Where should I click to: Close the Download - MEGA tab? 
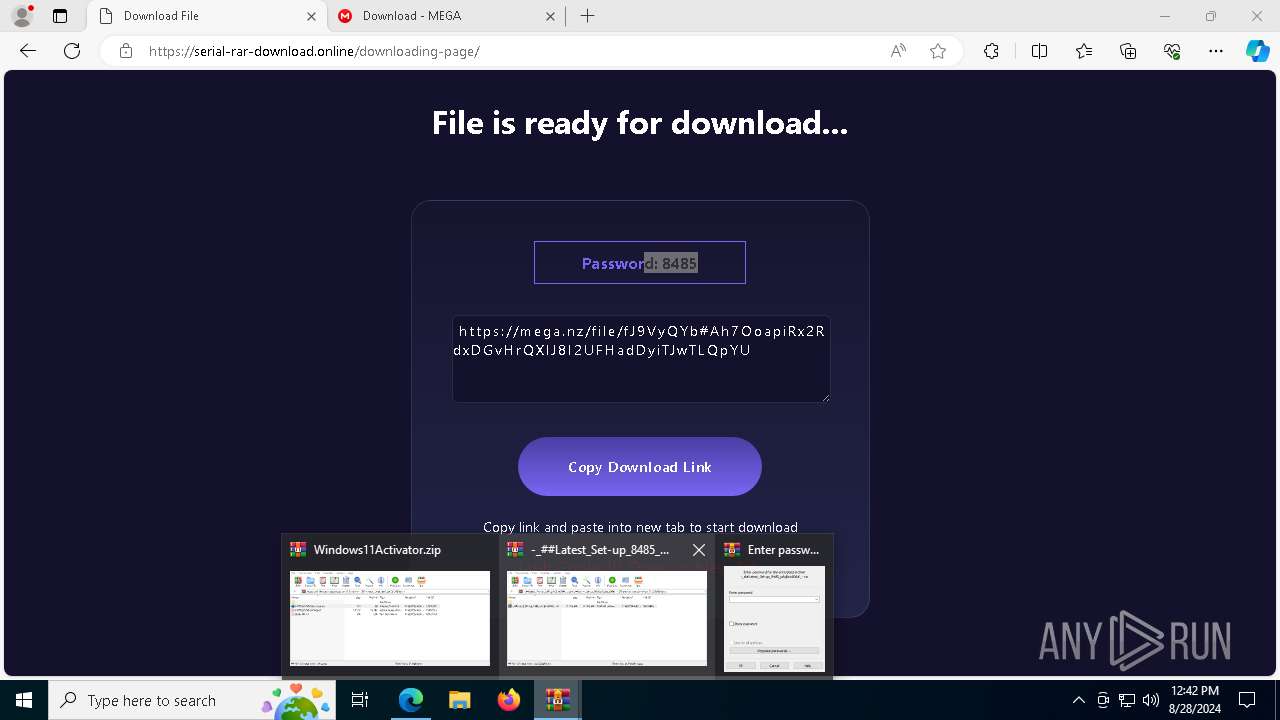pos(551,16)
